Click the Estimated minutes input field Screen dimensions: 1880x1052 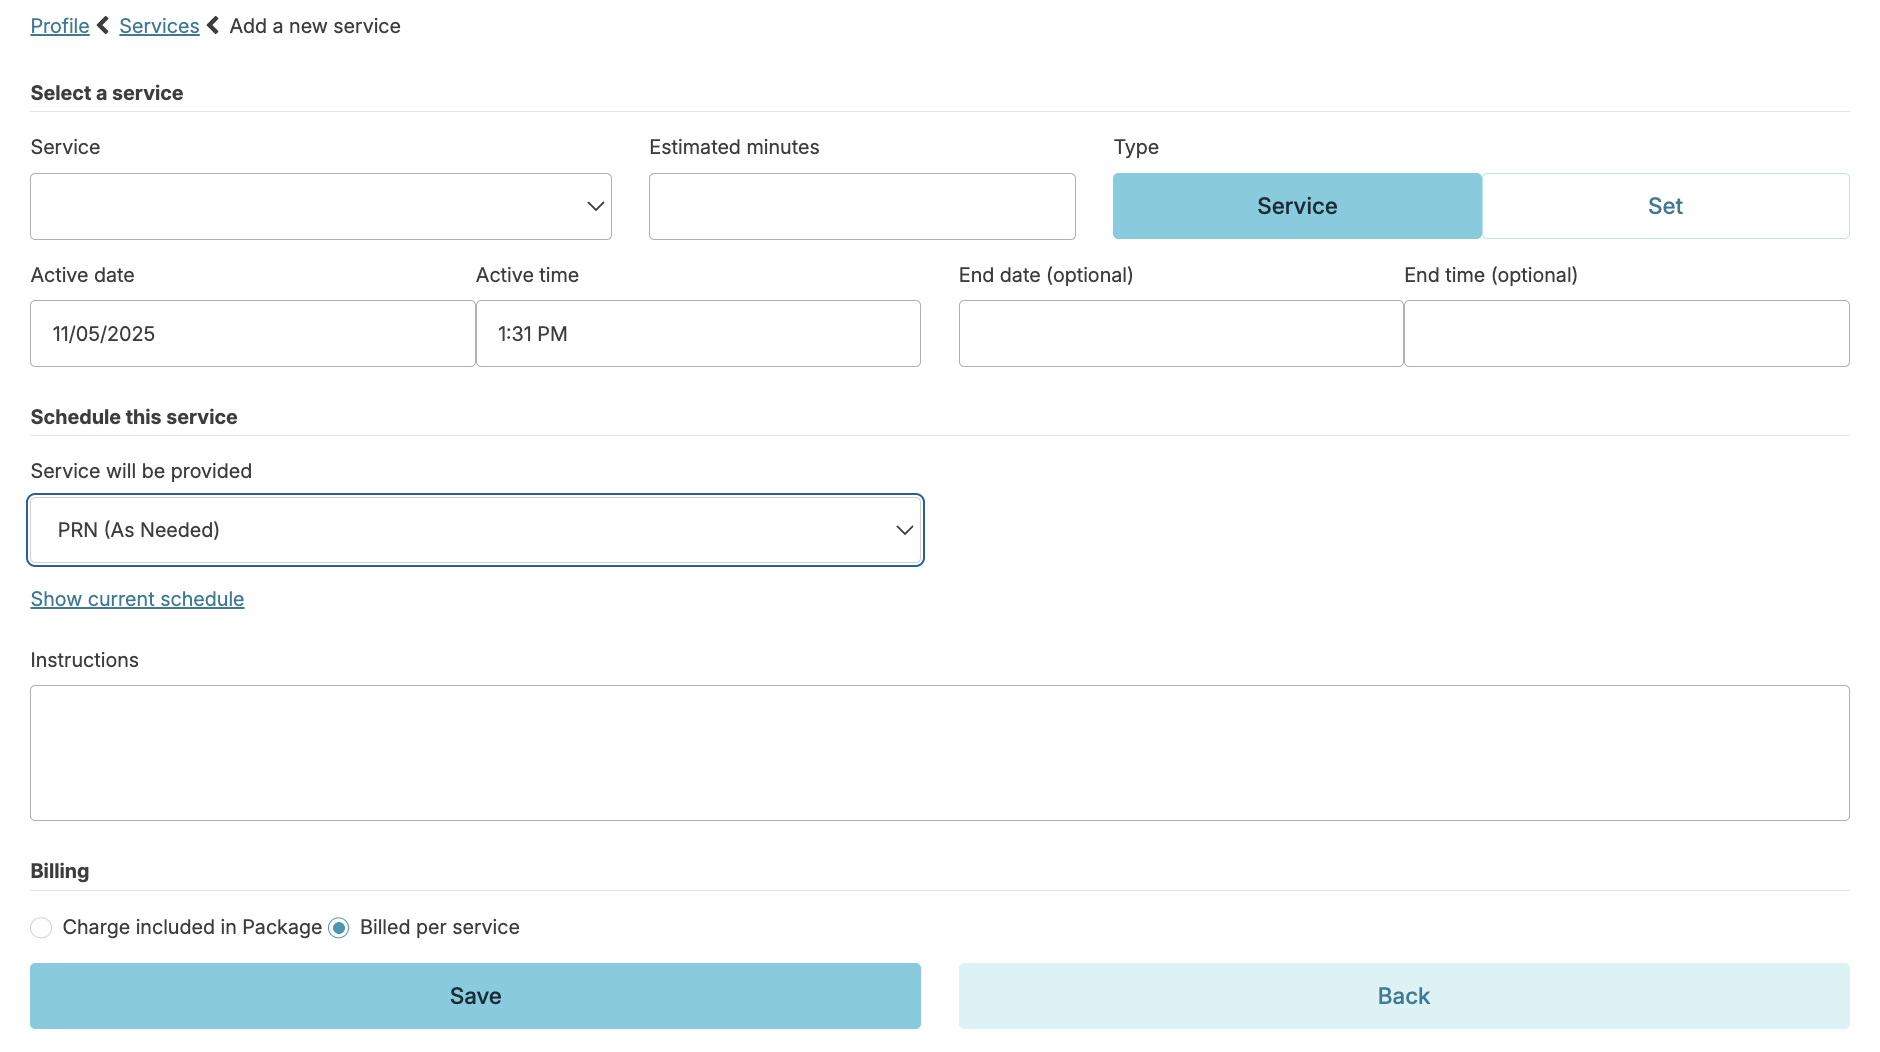(862, 206)
